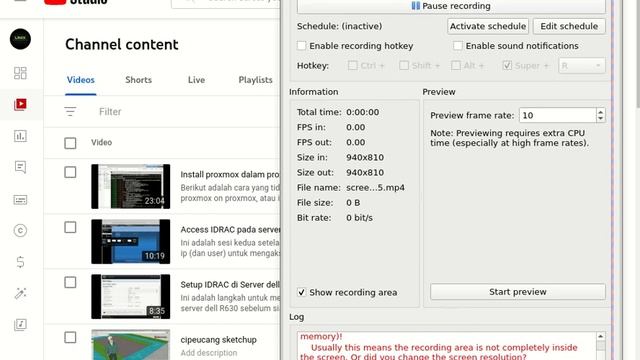The width and height of the screenshot is (640, 360).
Task: Click Access IDRAC pada server title
Action: [x=230, y=230]
